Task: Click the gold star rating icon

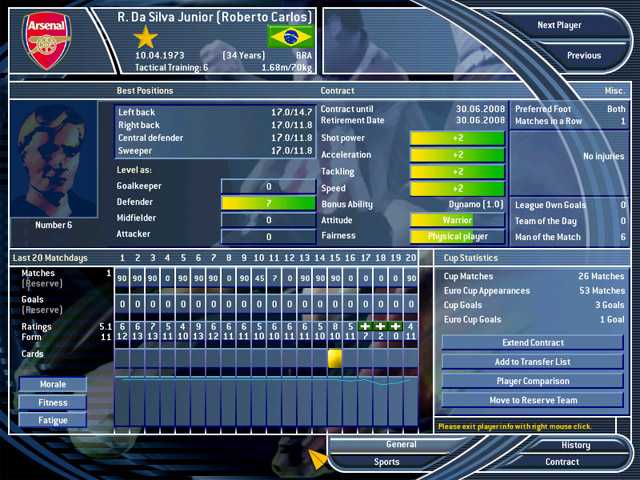Action: pyautogui.click(x=147, y=38)
